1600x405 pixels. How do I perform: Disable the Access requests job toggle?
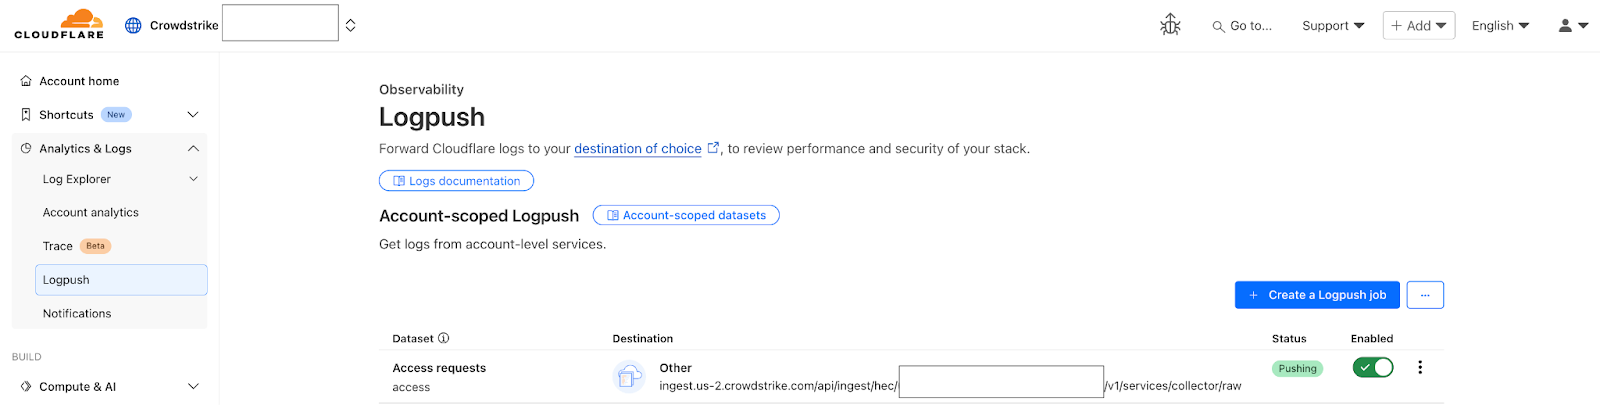(x=1373, y=368)
